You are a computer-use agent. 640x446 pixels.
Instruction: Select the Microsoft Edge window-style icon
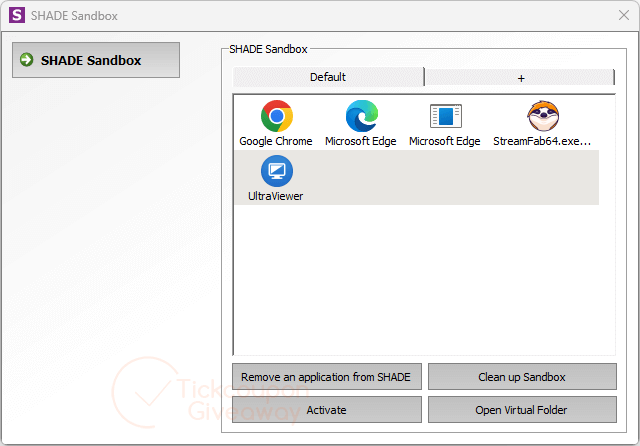pyautogui.click(x=446, y=116)
